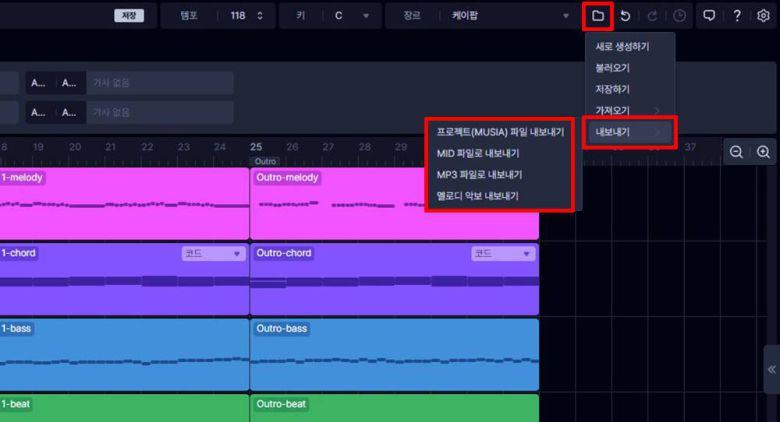This screenshot has width=780, height=422.
Task: Open the genre 케이팝 dropdown
Action: coord(510,15)
